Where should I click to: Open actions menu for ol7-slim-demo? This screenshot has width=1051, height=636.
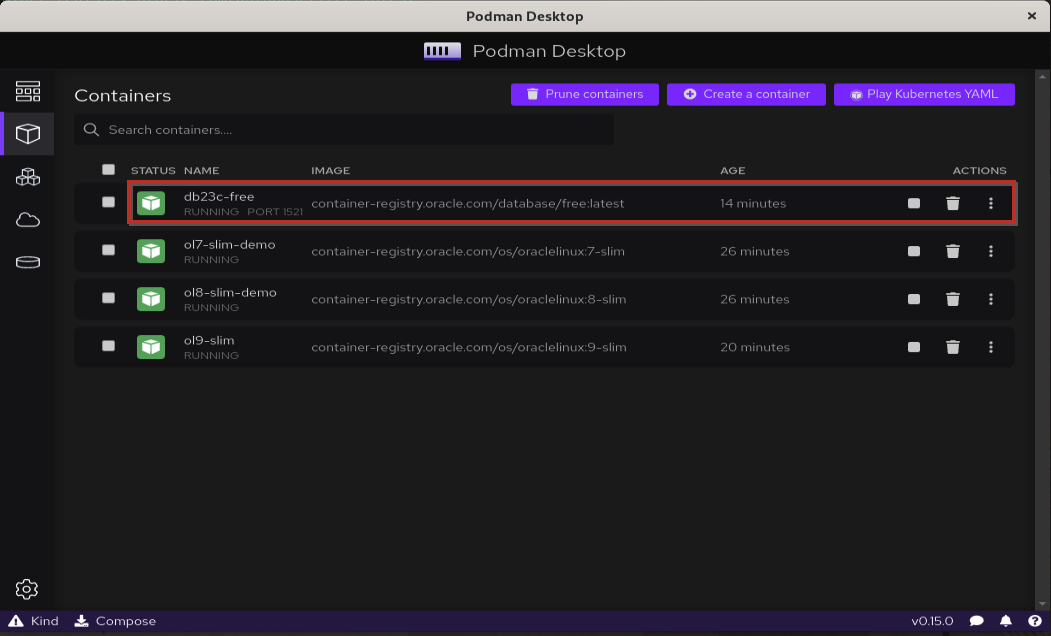coord(991,251)
